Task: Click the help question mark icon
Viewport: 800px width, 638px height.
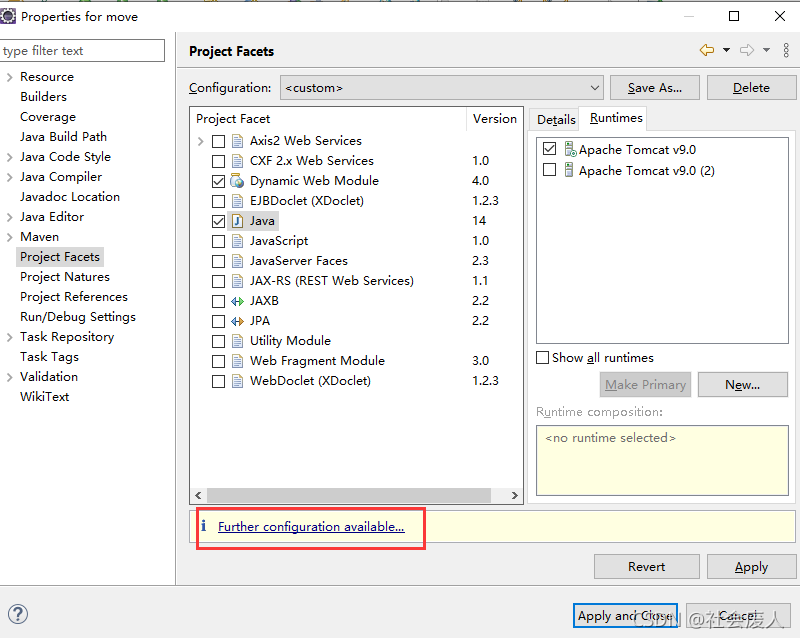Action: [18, 614]
